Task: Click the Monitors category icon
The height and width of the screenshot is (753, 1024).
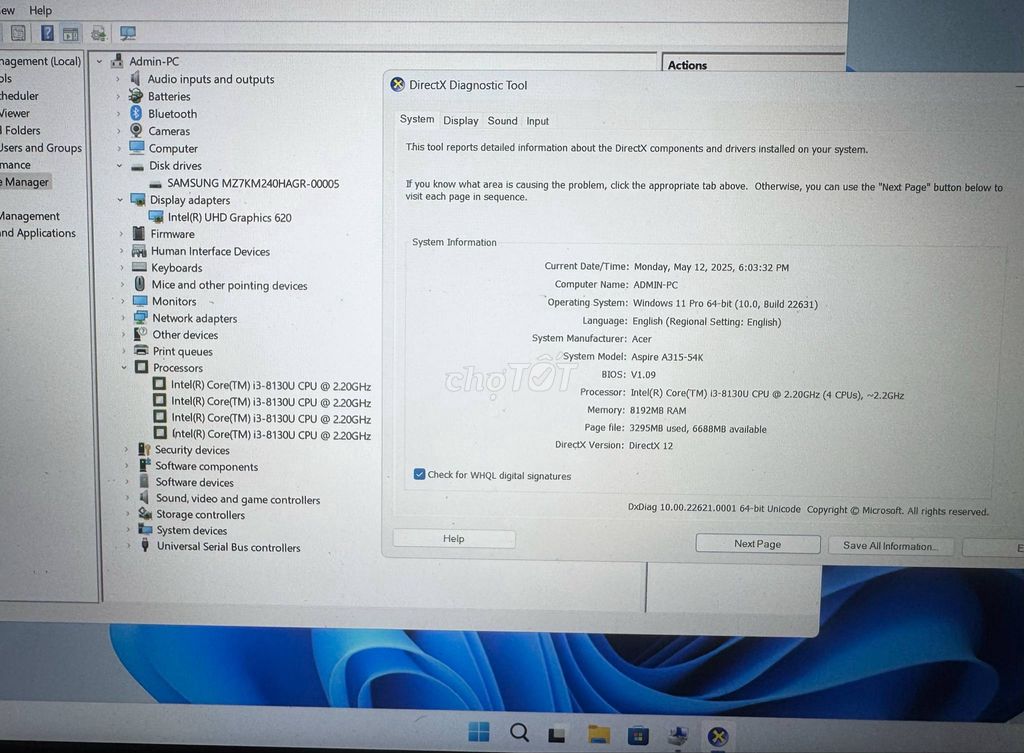Action: pos(140,301)
